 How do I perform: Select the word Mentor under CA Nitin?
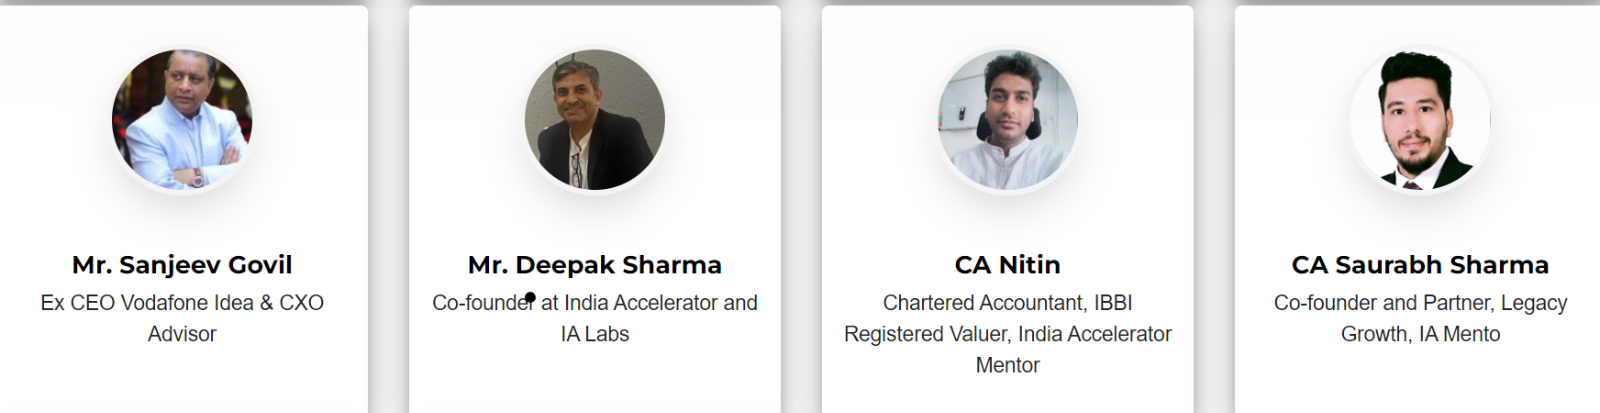[1008, 365]
